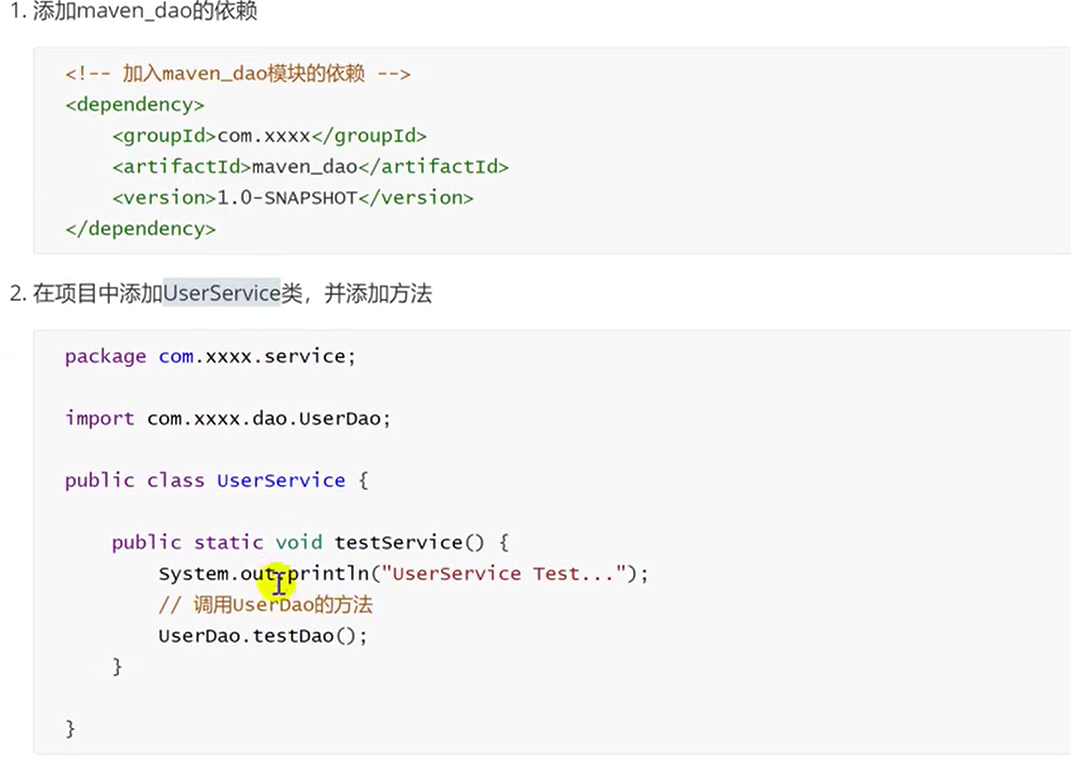
Task: Click the comment '// 调用UserDao的方法'
Action: tap(266, 604)
